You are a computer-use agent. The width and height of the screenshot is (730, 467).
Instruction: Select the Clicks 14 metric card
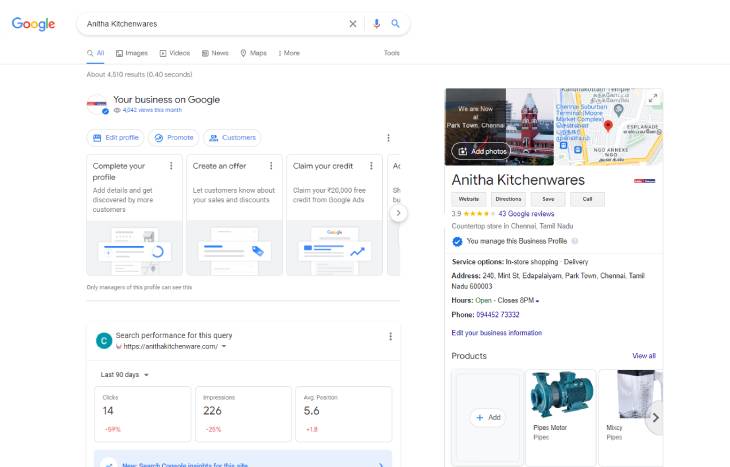tap(142, 414)
